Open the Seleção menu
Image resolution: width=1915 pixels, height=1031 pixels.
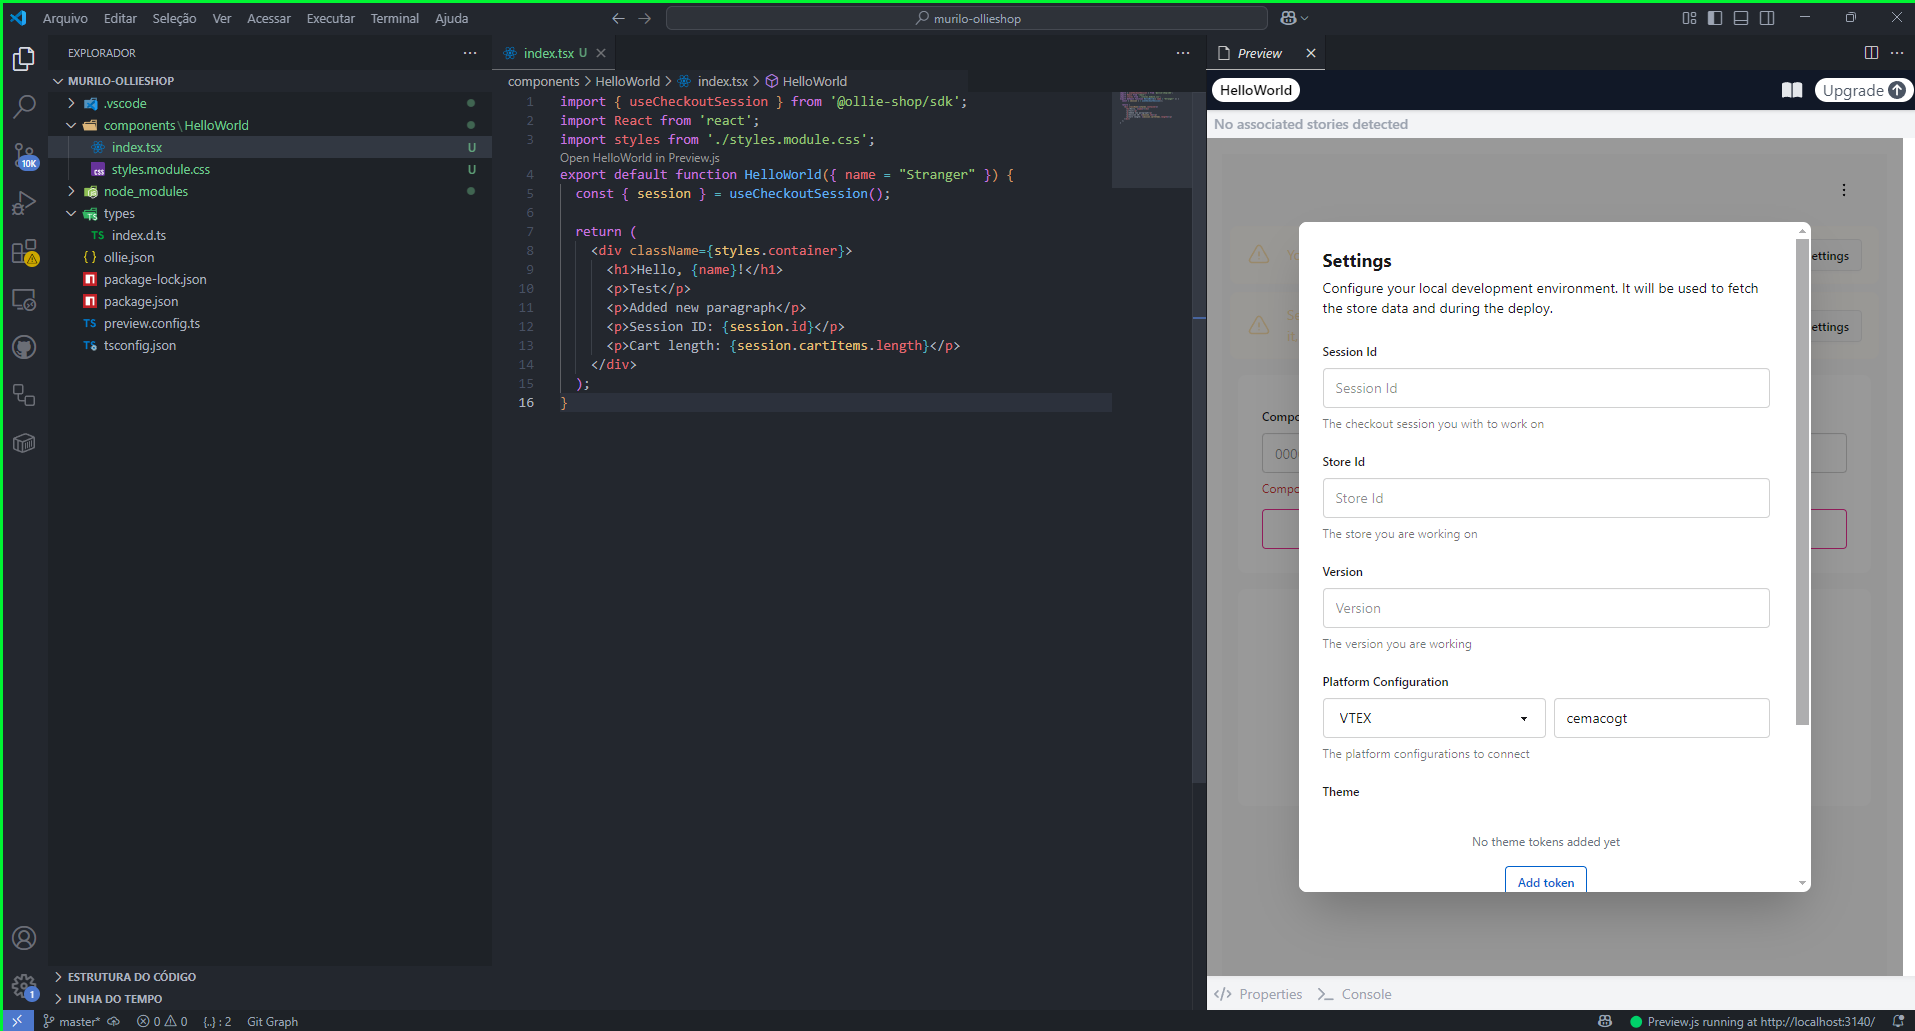[x=174, y=18]
